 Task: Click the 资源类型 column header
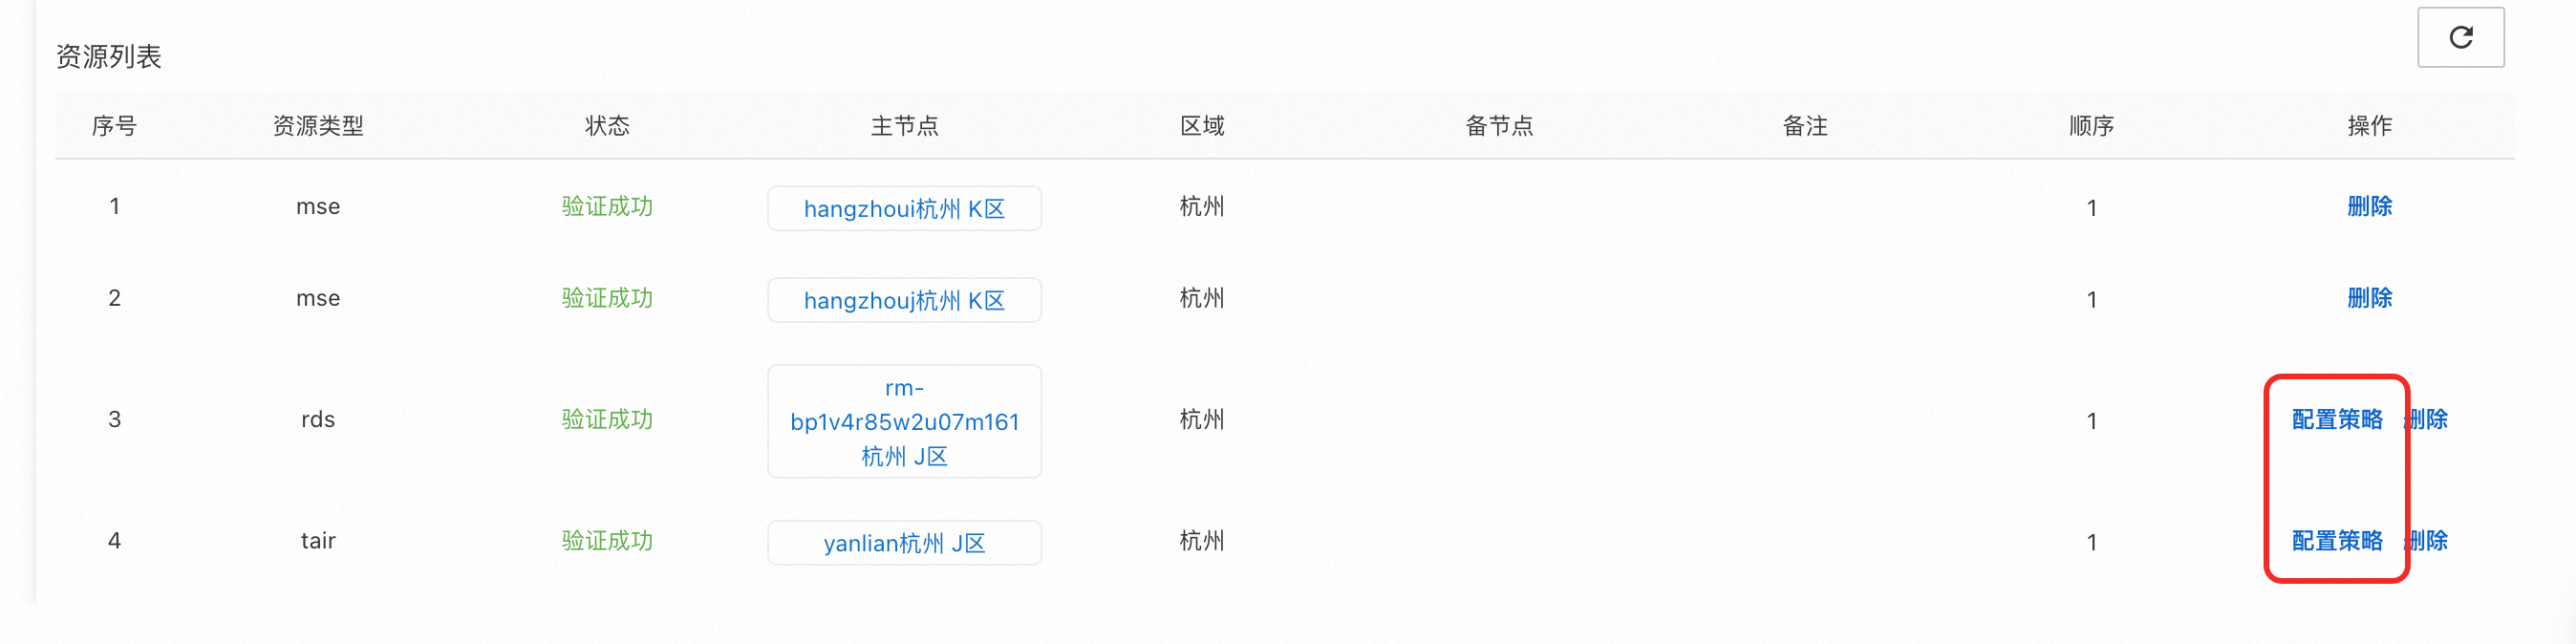coord(318,126)
